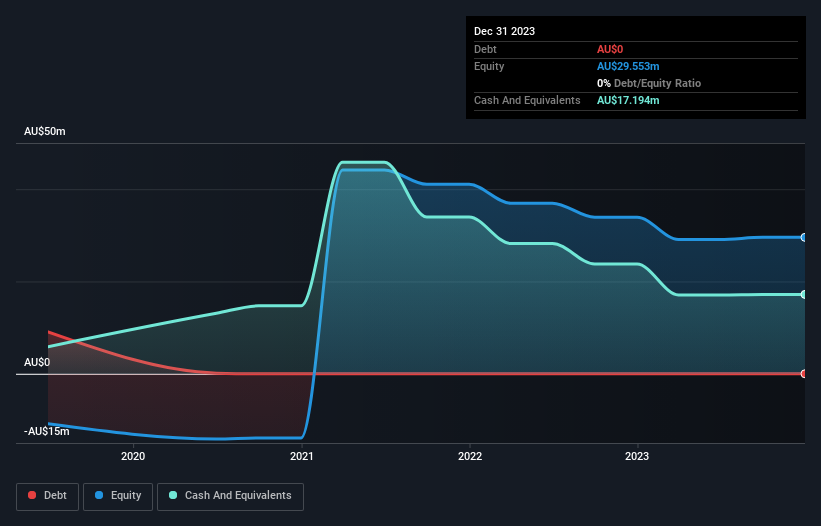
Task: Toggle Cash And Equivalents legend button
Action: pyautogui.click(x=230, y=496)
